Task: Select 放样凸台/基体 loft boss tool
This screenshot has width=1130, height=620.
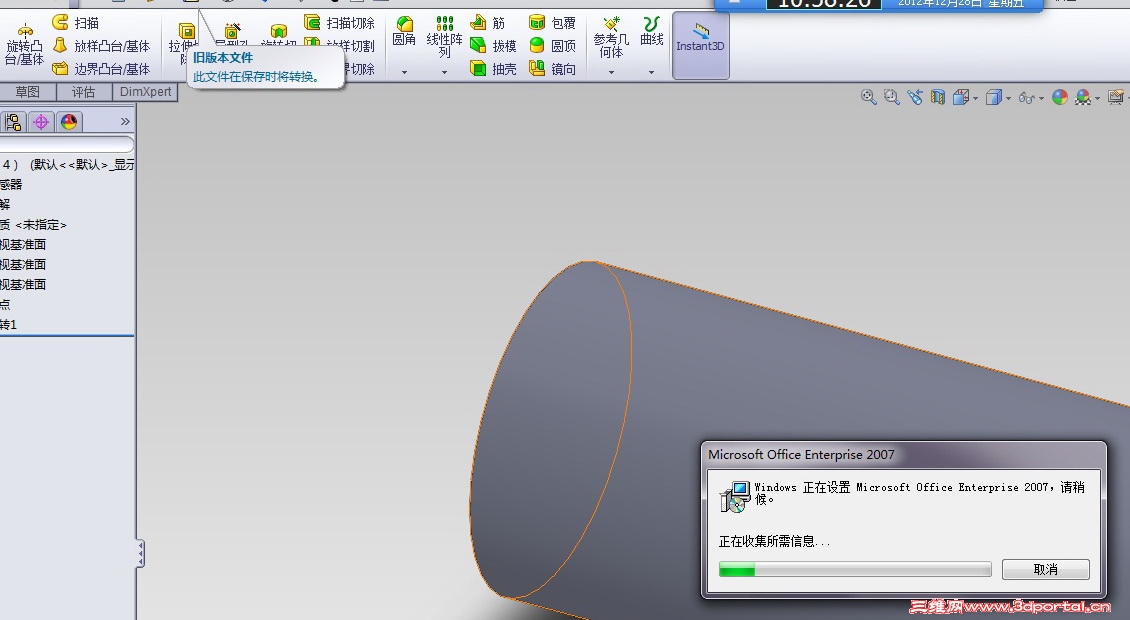Action: [x=102, y=46]
